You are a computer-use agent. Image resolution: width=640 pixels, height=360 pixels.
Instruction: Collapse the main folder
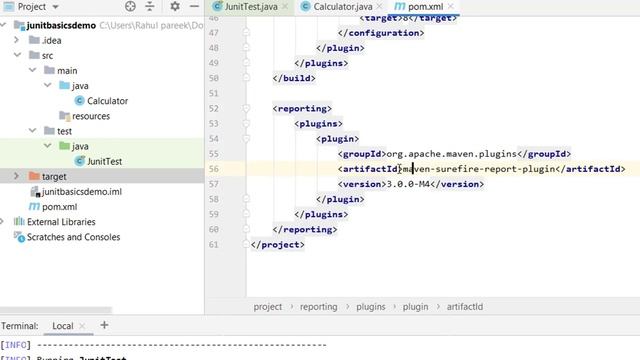32,70
